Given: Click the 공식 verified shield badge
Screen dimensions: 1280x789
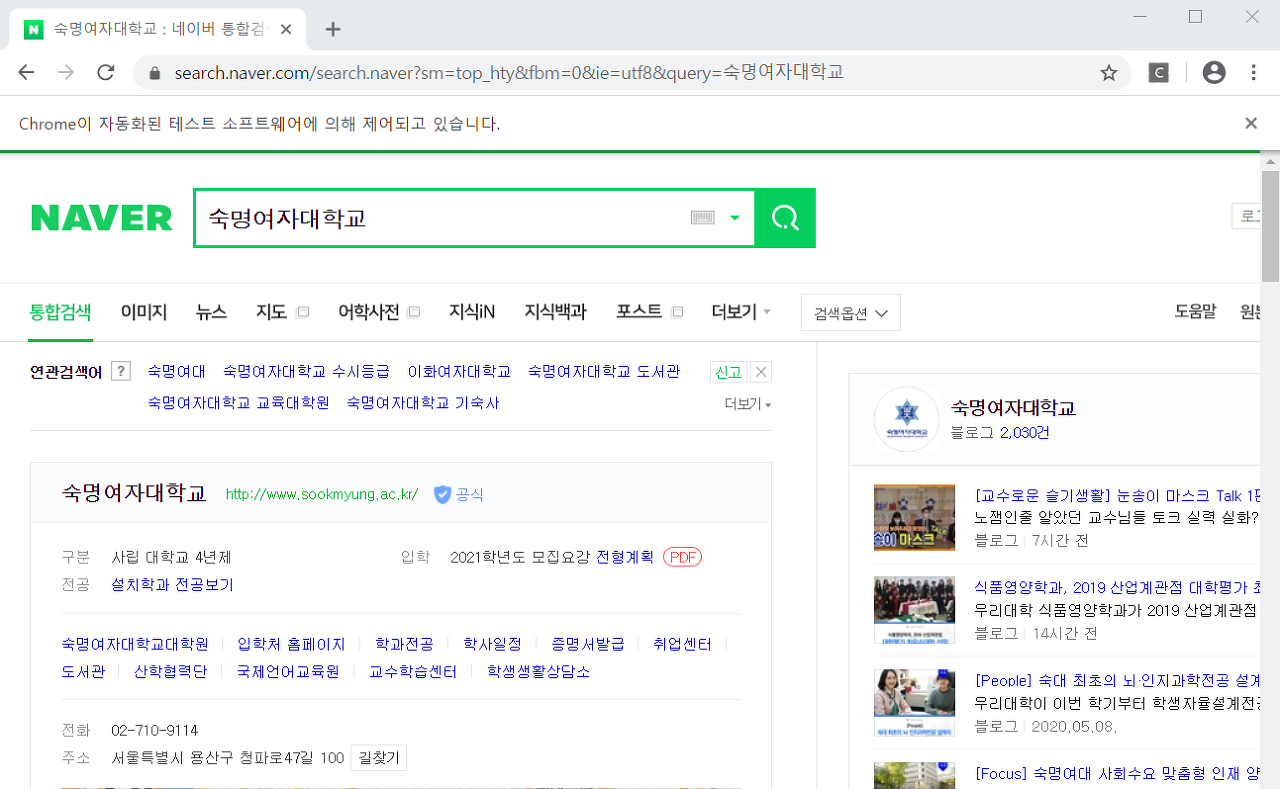Looking at the screenshot, I should pyautogui.click(x=459, y=494).
